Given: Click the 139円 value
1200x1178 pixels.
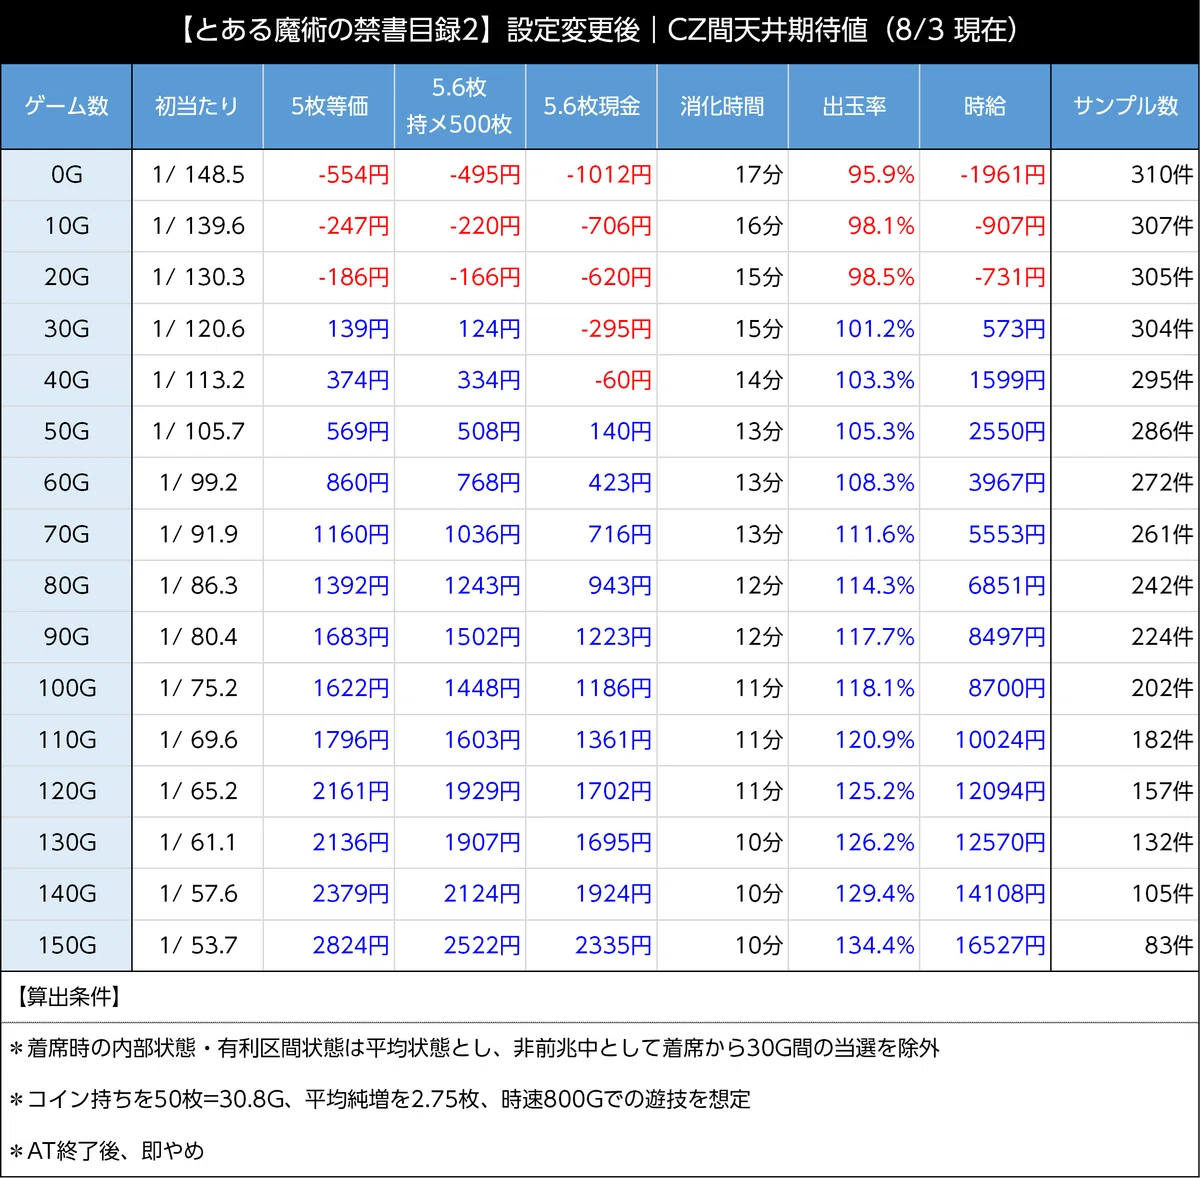Looking at the screenshot, I should (x=358, y=329).
